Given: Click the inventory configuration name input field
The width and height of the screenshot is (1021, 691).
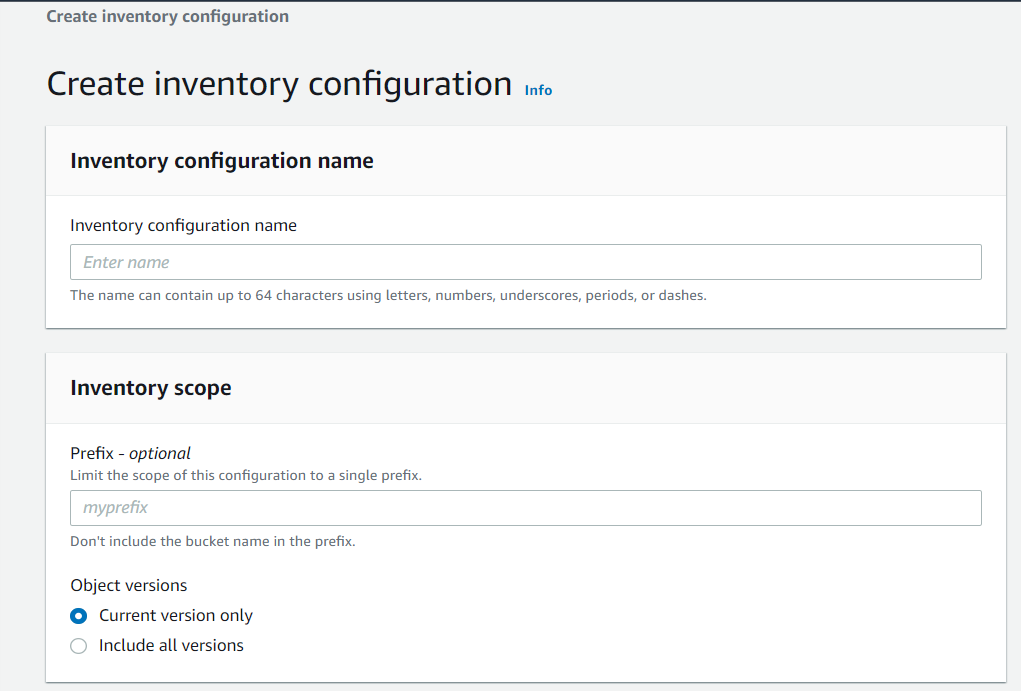Looking at the screenshot, I should (x=525, y=261).
